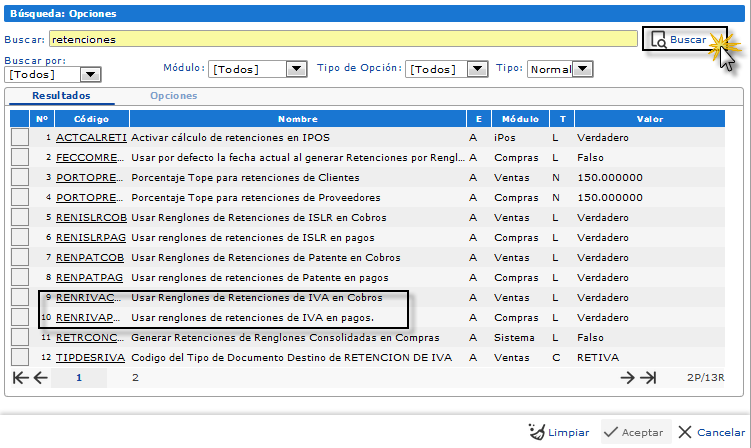The height and width of the screenshot is (448, 751).
Task: Go to next page arrow
Action: pos(627,378)
